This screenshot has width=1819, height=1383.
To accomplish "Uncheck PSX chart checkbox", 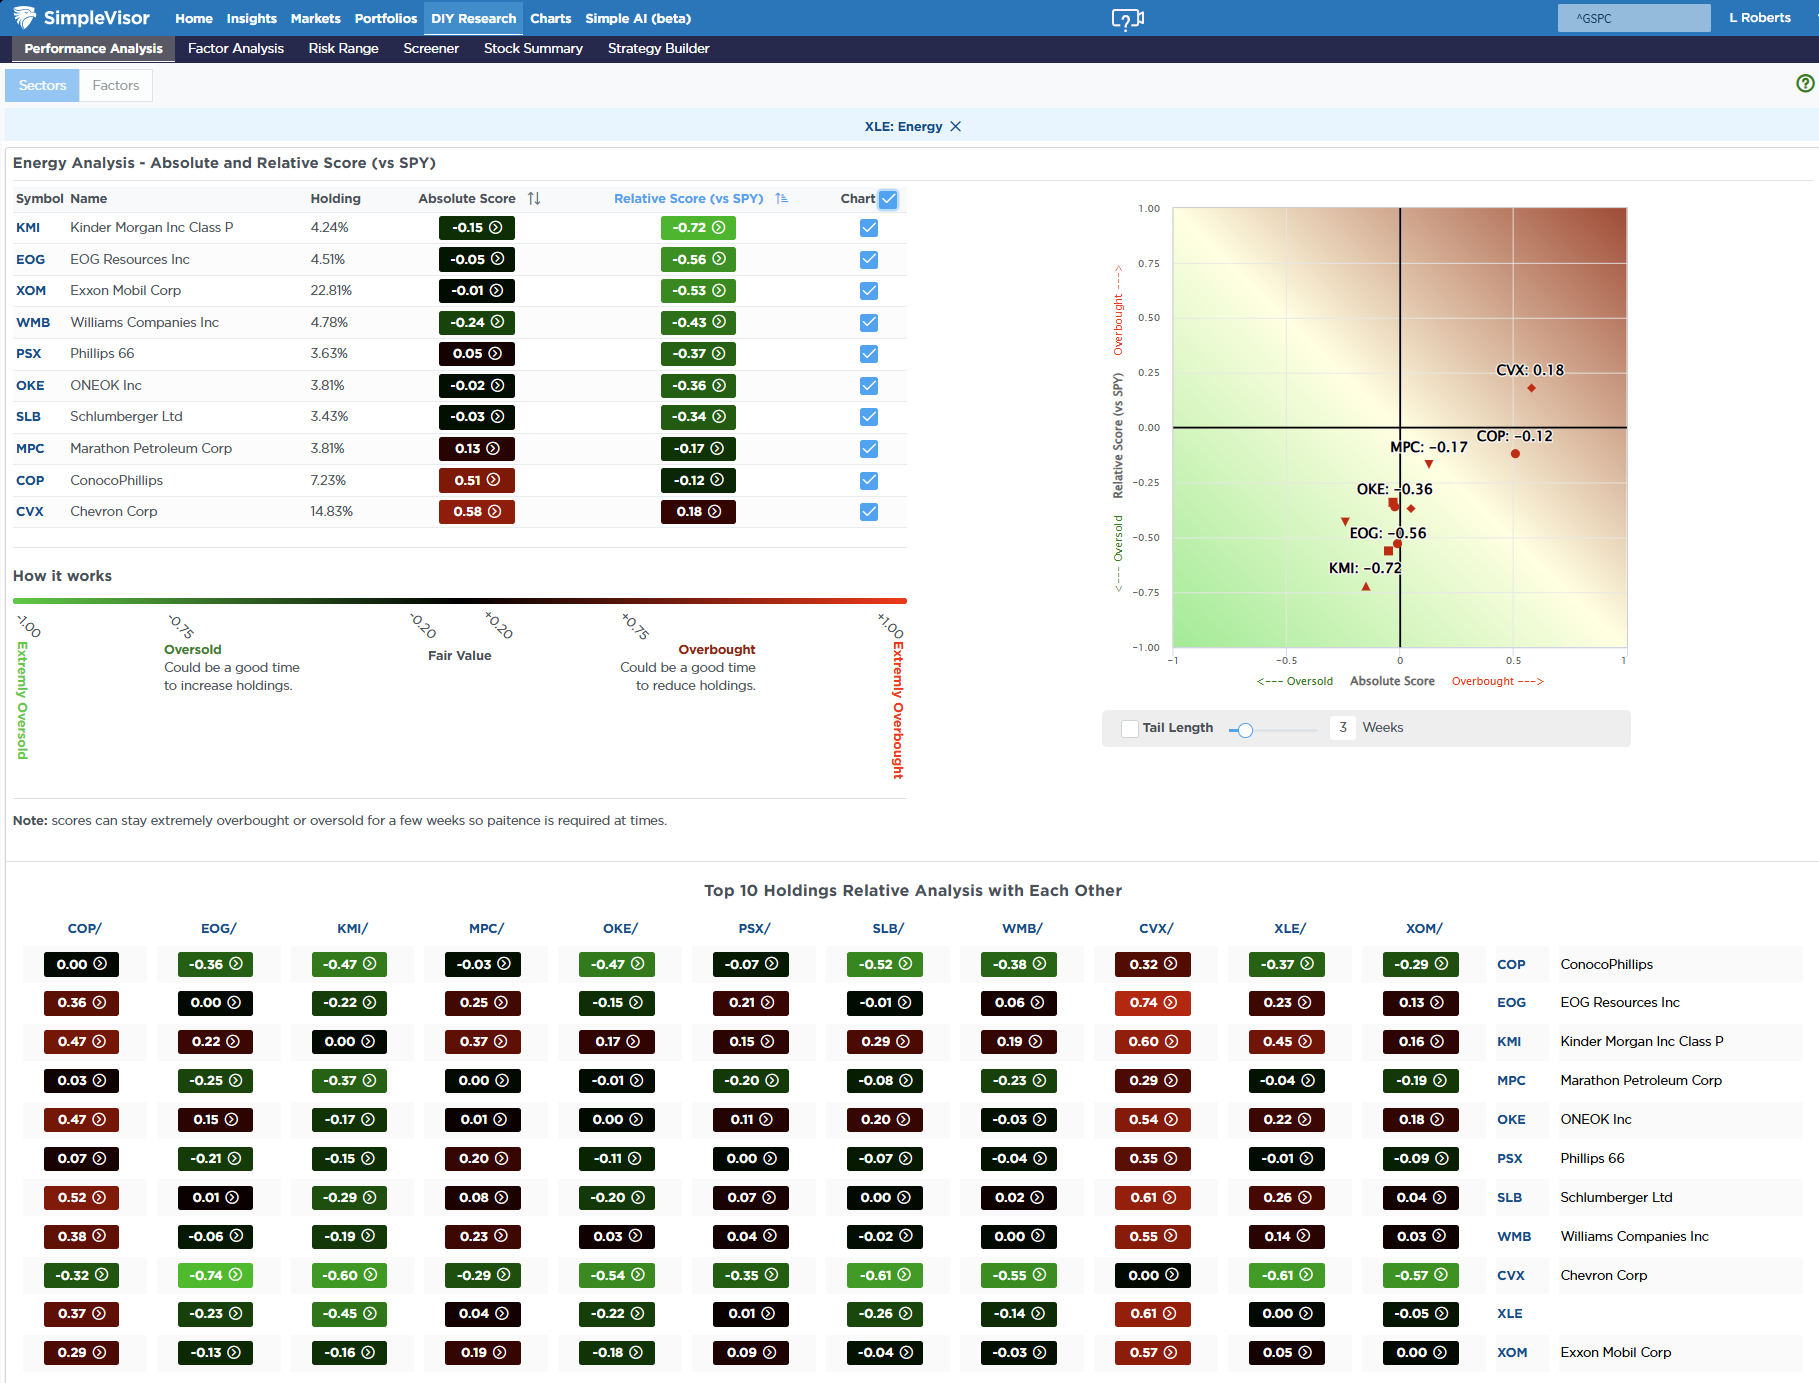I will [x=869, y=354].
